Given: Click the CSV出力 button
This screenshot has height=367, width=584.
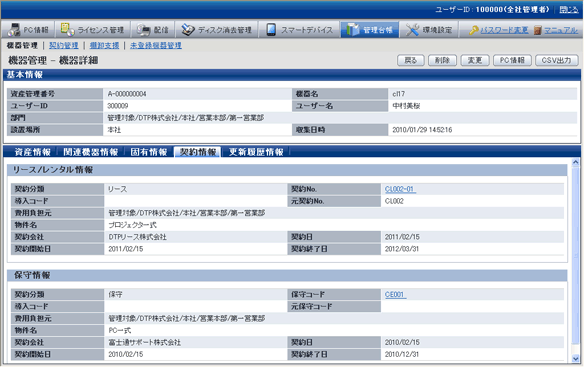Looking at the screenshot, I should tap(556, 60).
